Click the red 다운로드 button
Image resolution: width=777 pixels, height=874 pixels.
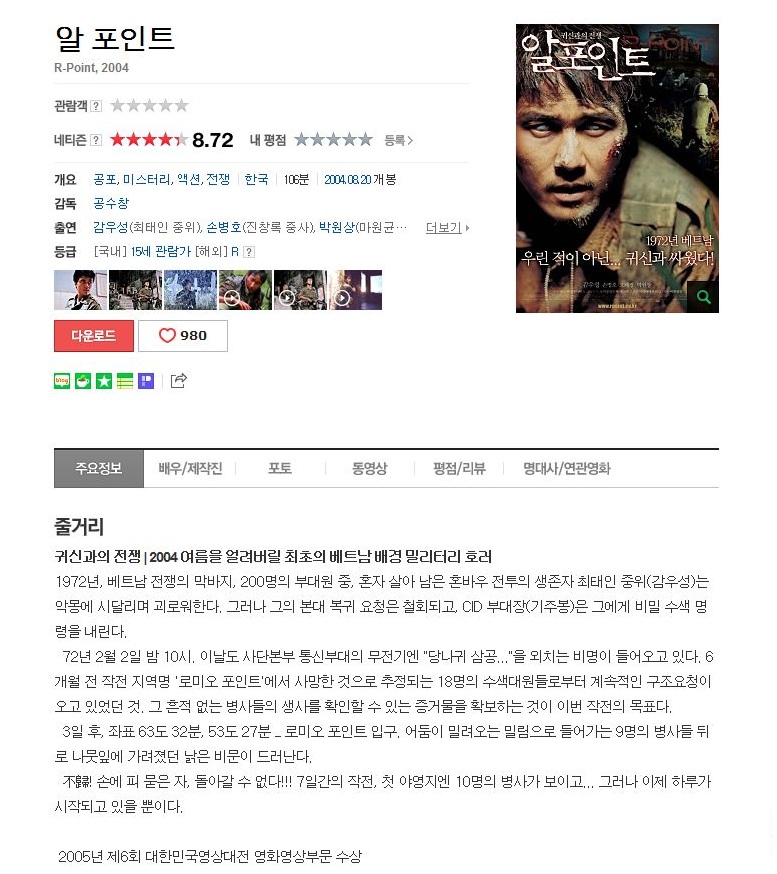(x=94, y=336)
